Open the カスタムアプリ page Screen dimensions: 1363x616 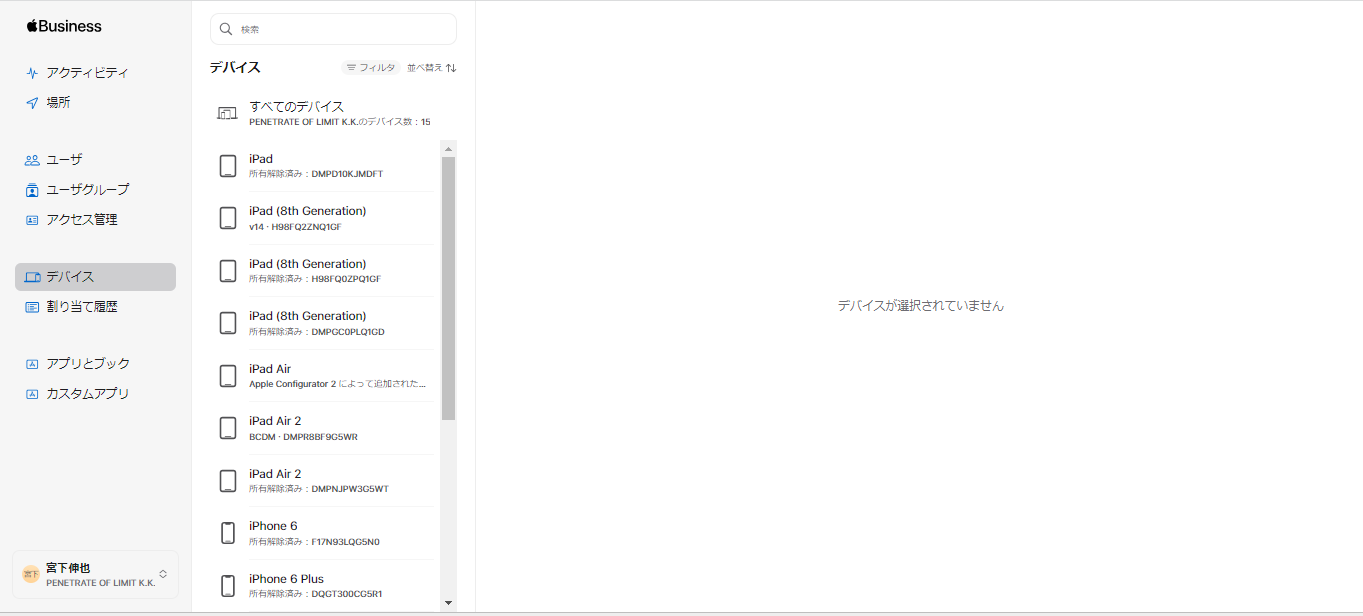(95, 394)
